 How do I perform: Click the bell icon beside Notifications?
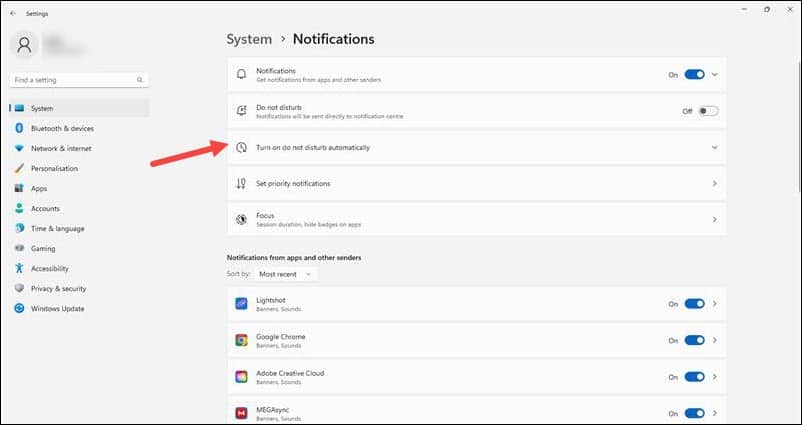tap(241, 75)
